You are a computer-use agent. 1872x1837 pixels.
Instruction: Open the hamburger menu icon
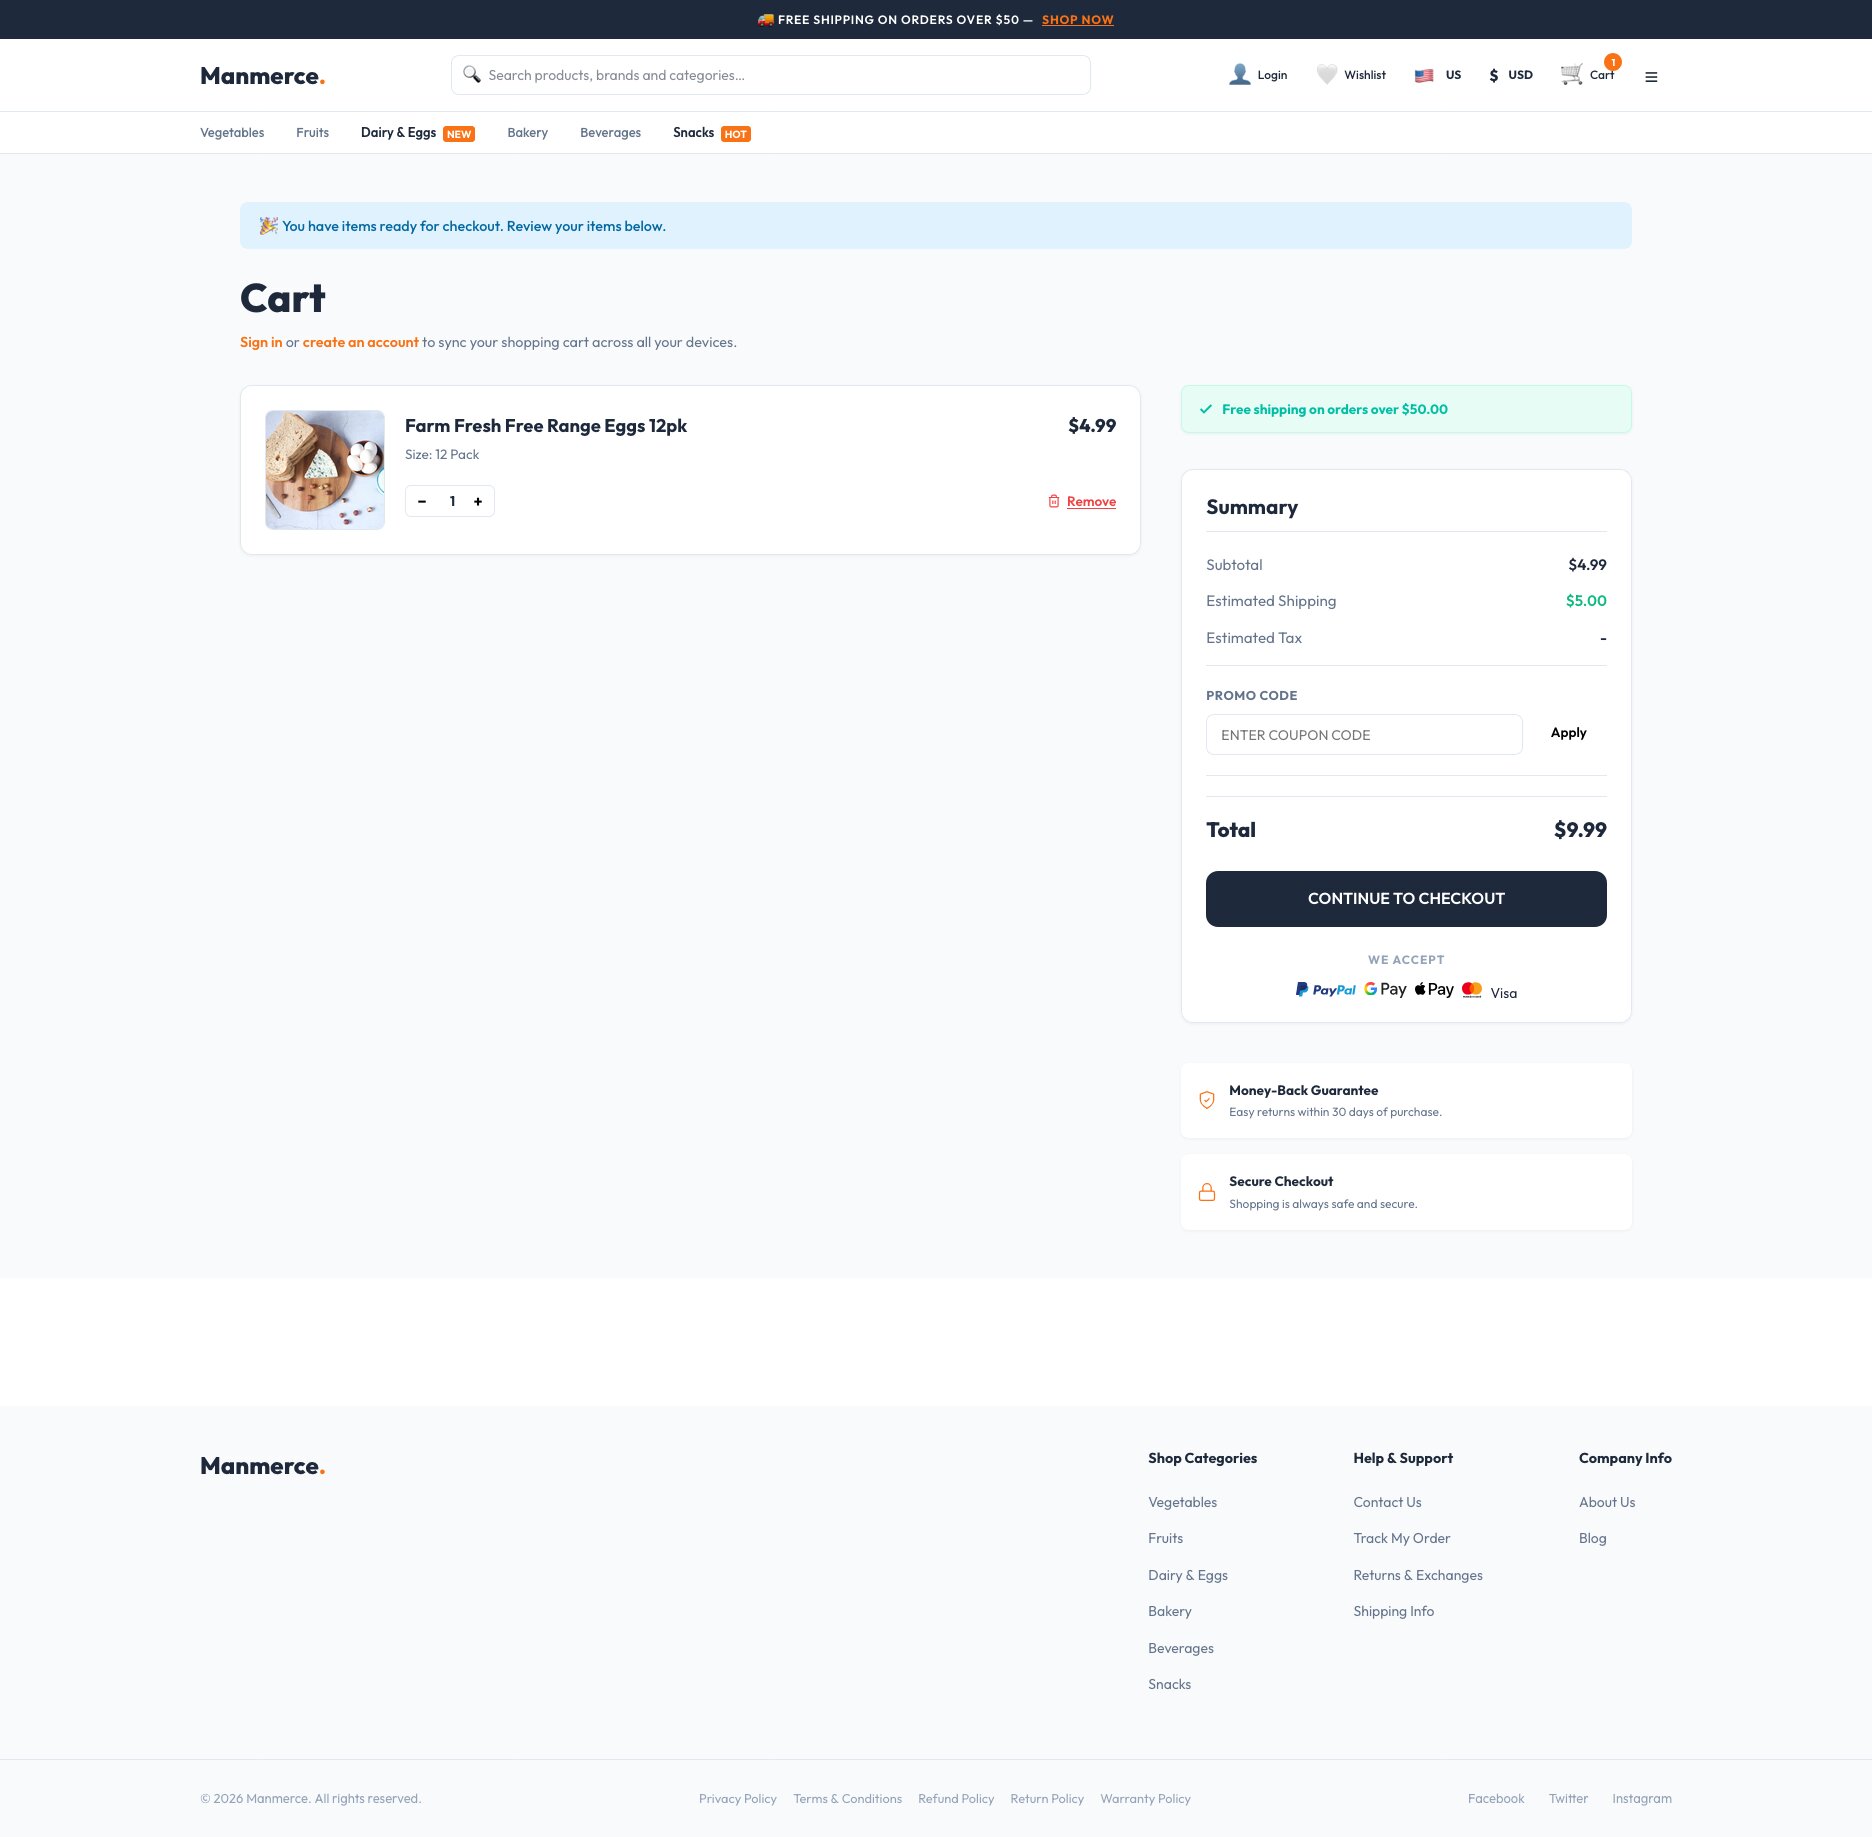(1651, 77)
